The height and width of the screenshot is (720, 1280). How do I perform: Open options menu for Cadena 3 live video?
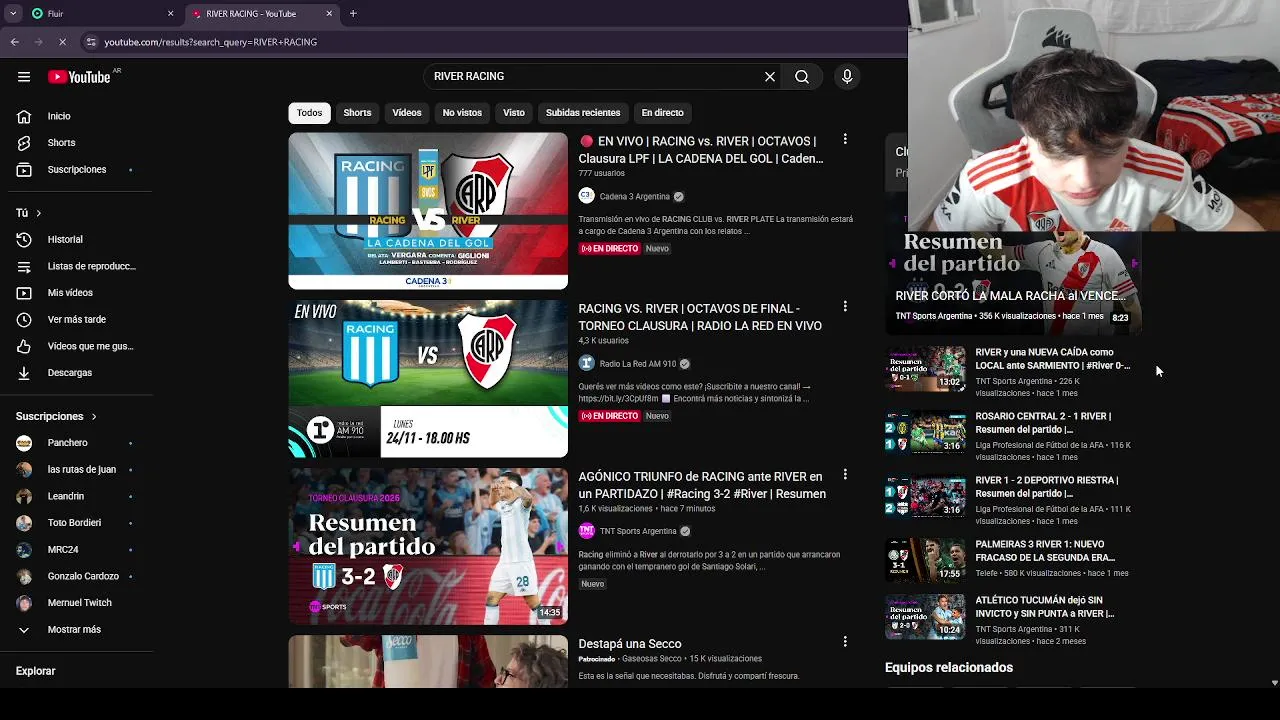pos(845,139)
